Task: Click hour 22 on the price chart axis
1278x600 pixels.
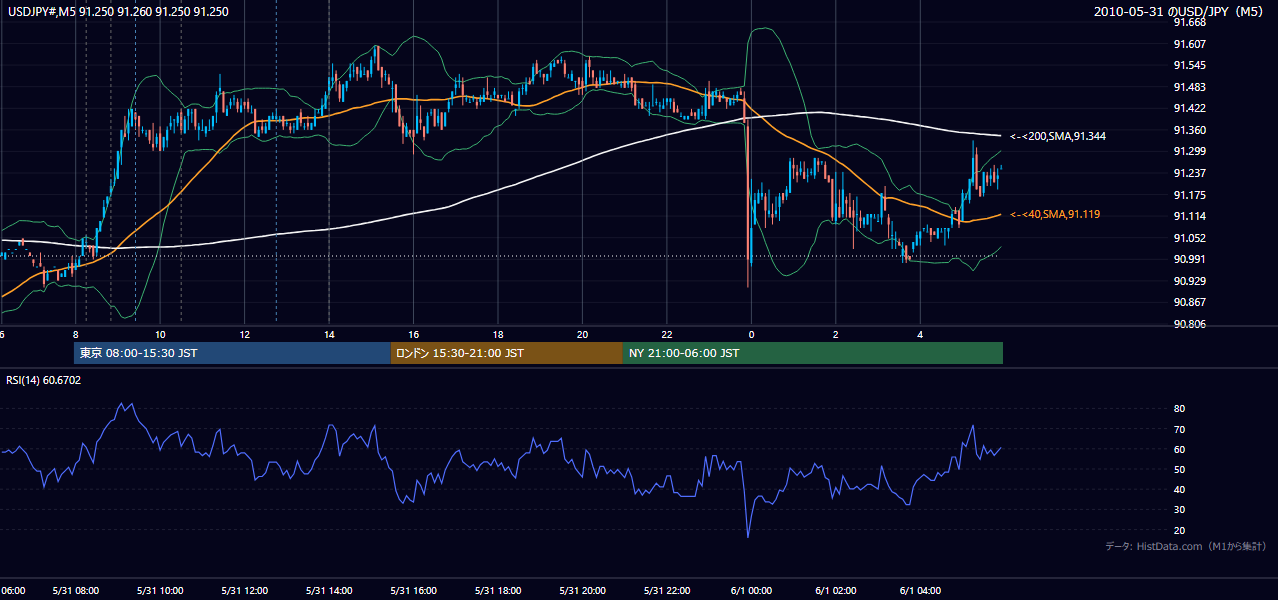Action: click(x=667, y=335)
